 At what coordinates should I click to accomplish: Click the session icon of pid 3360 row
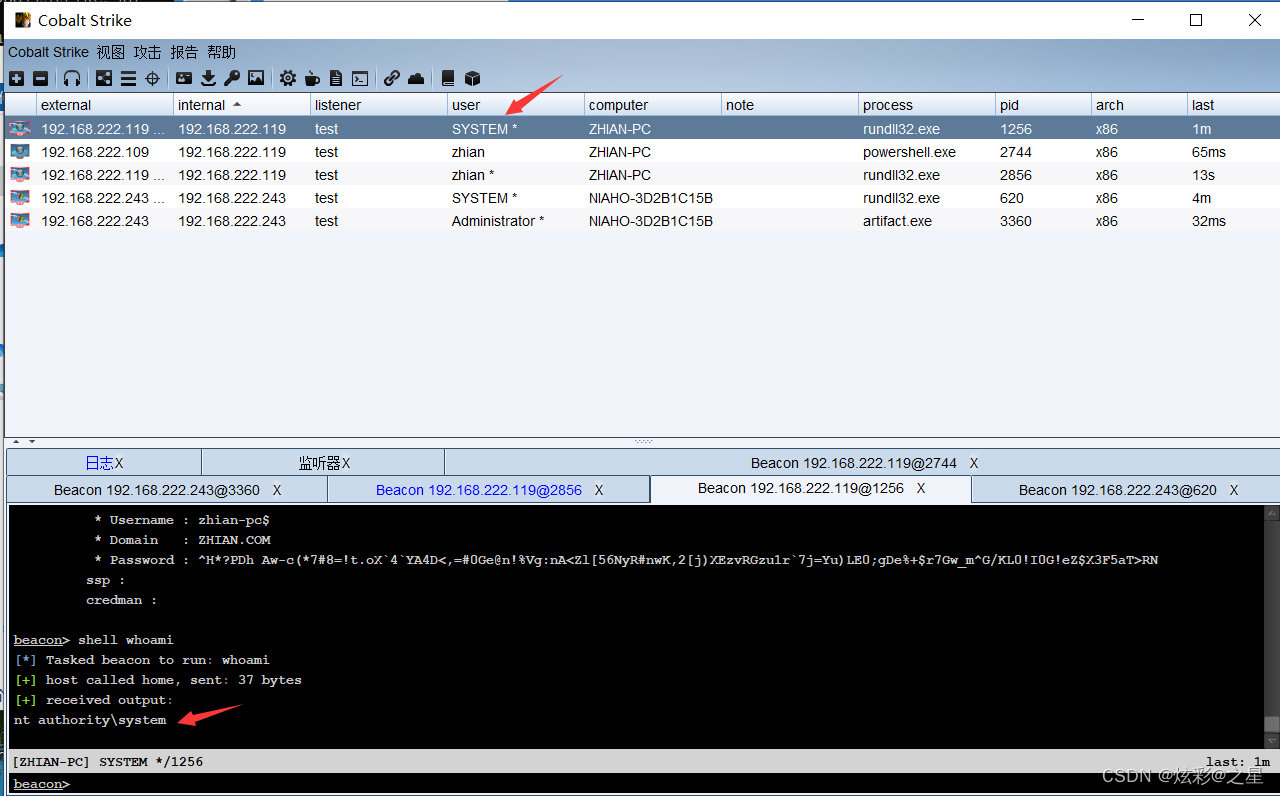pyautogui.click(x=20, y=220)
